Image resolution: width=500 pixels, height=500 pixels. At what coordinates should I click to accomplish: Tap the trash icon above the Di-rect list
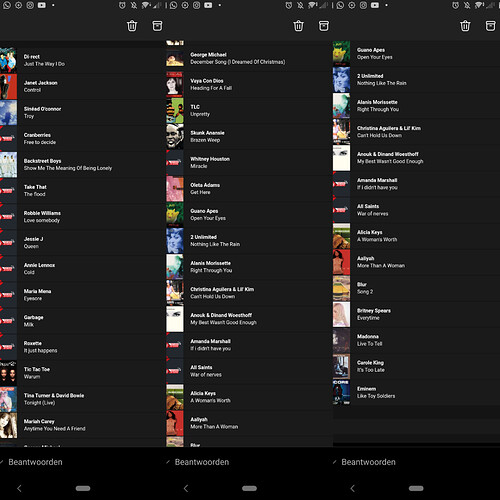132,26
